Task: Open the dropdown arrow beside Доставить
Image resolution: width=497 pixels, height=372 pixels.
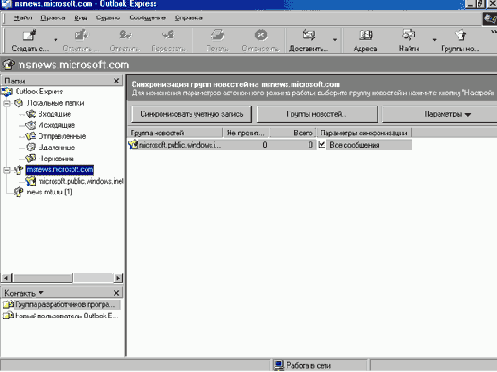Action: [335, 40]
